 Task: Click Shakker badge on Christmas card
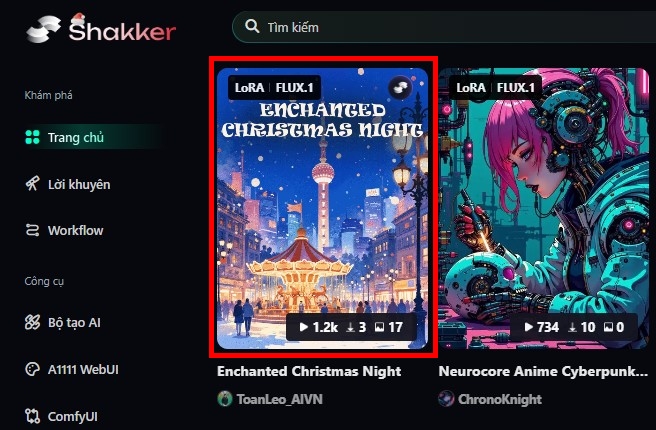(400, 87)
